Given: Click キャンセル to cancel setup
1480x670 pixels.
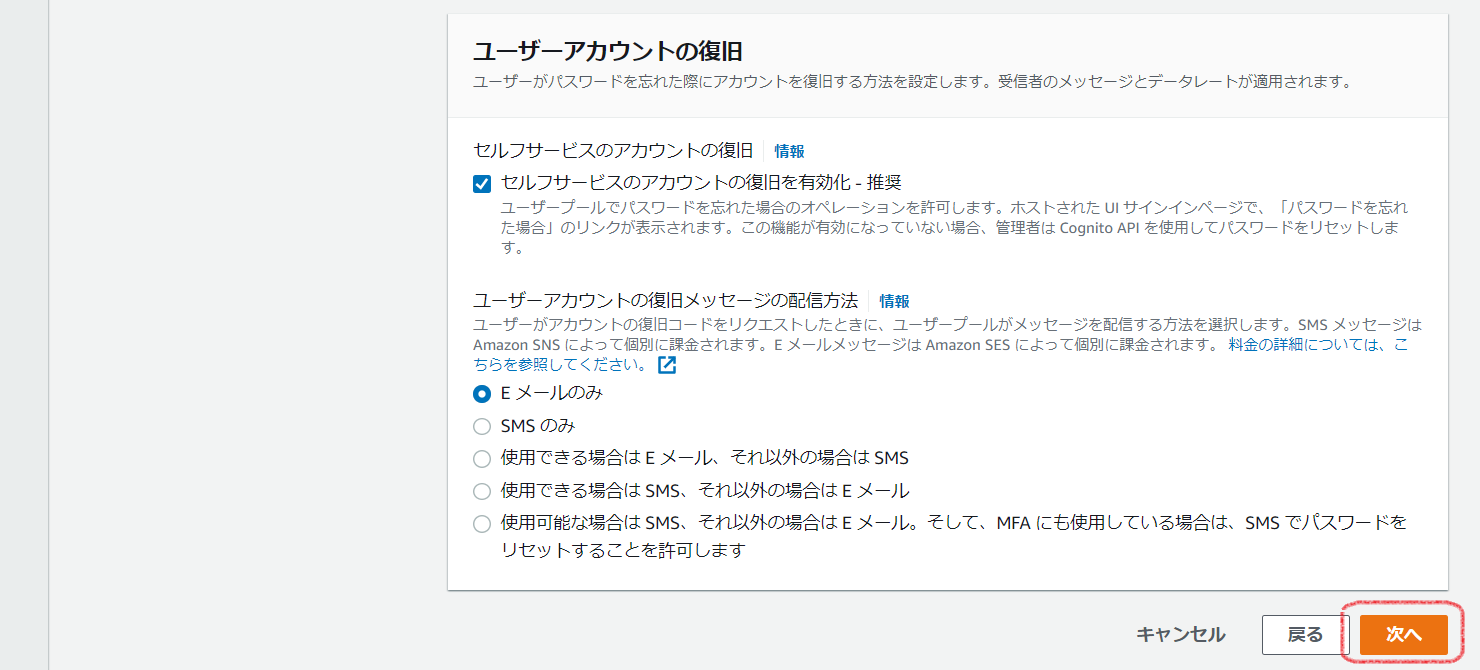Looking at the screenshot, I should pos(1181,634).
